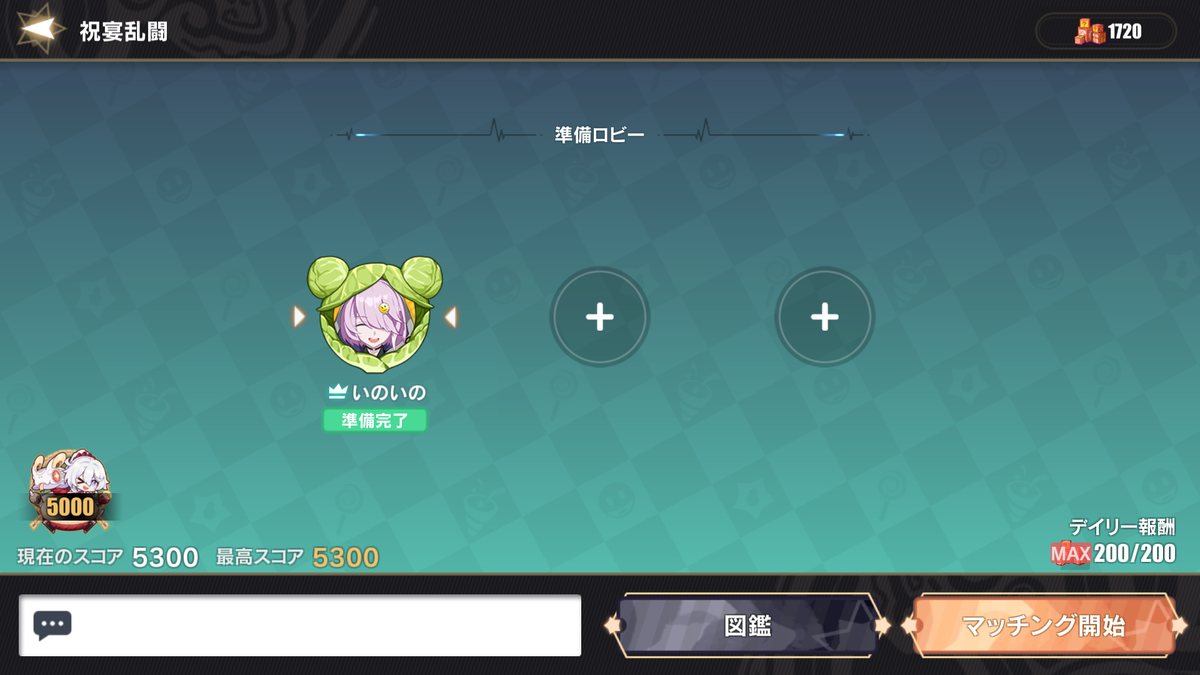Select the 準備ロビー lobby heading
The image size is (1200, 675).
click(600, 134)
